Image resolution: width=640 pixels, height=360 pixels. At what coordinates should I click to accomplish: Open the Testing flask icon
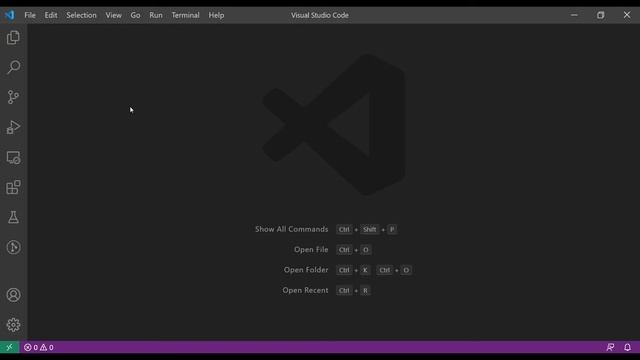pos(13,217)
